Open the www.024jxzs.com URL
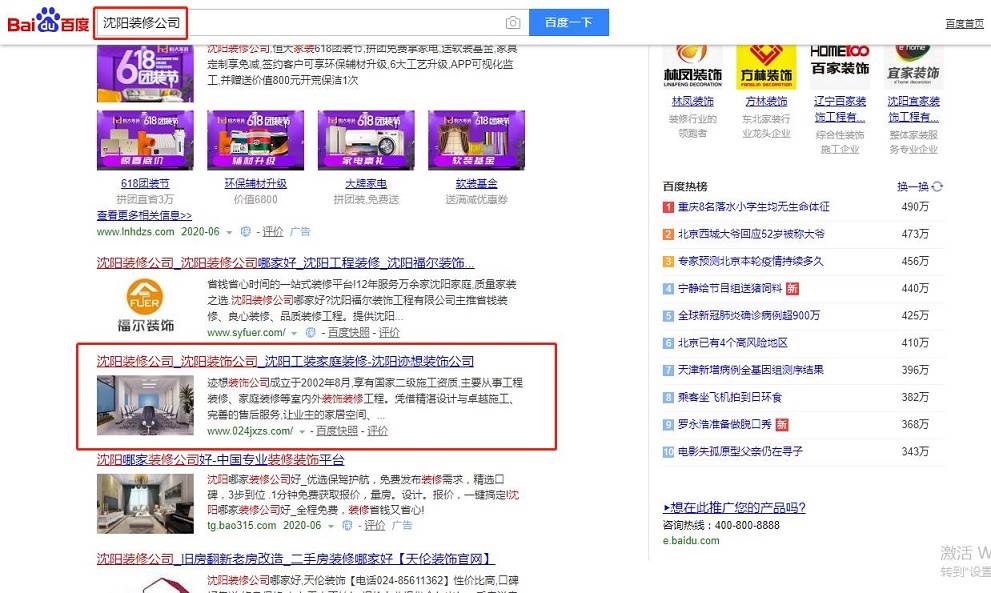The width and height of the screenshot is (991, 593). coord(250,431)
